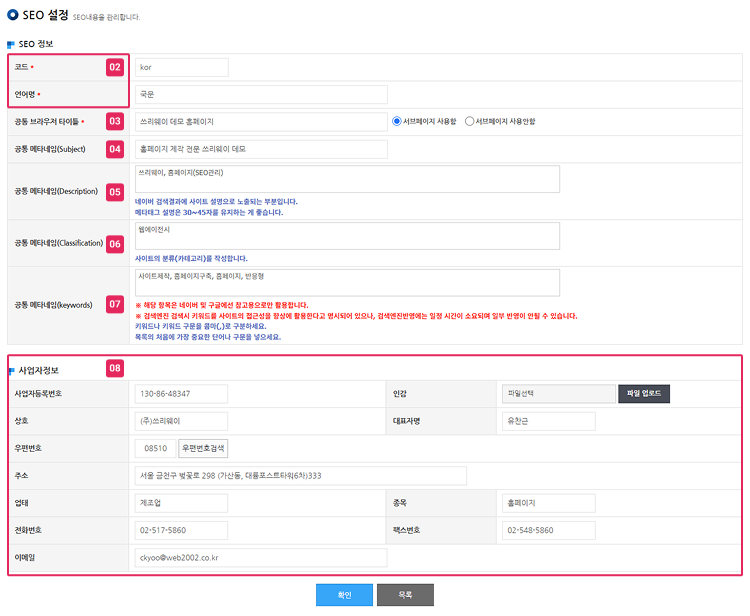Click the 파일 업로드 button
Image resolution: width=750 pixels, height=616 pixels.
(644, 394)
